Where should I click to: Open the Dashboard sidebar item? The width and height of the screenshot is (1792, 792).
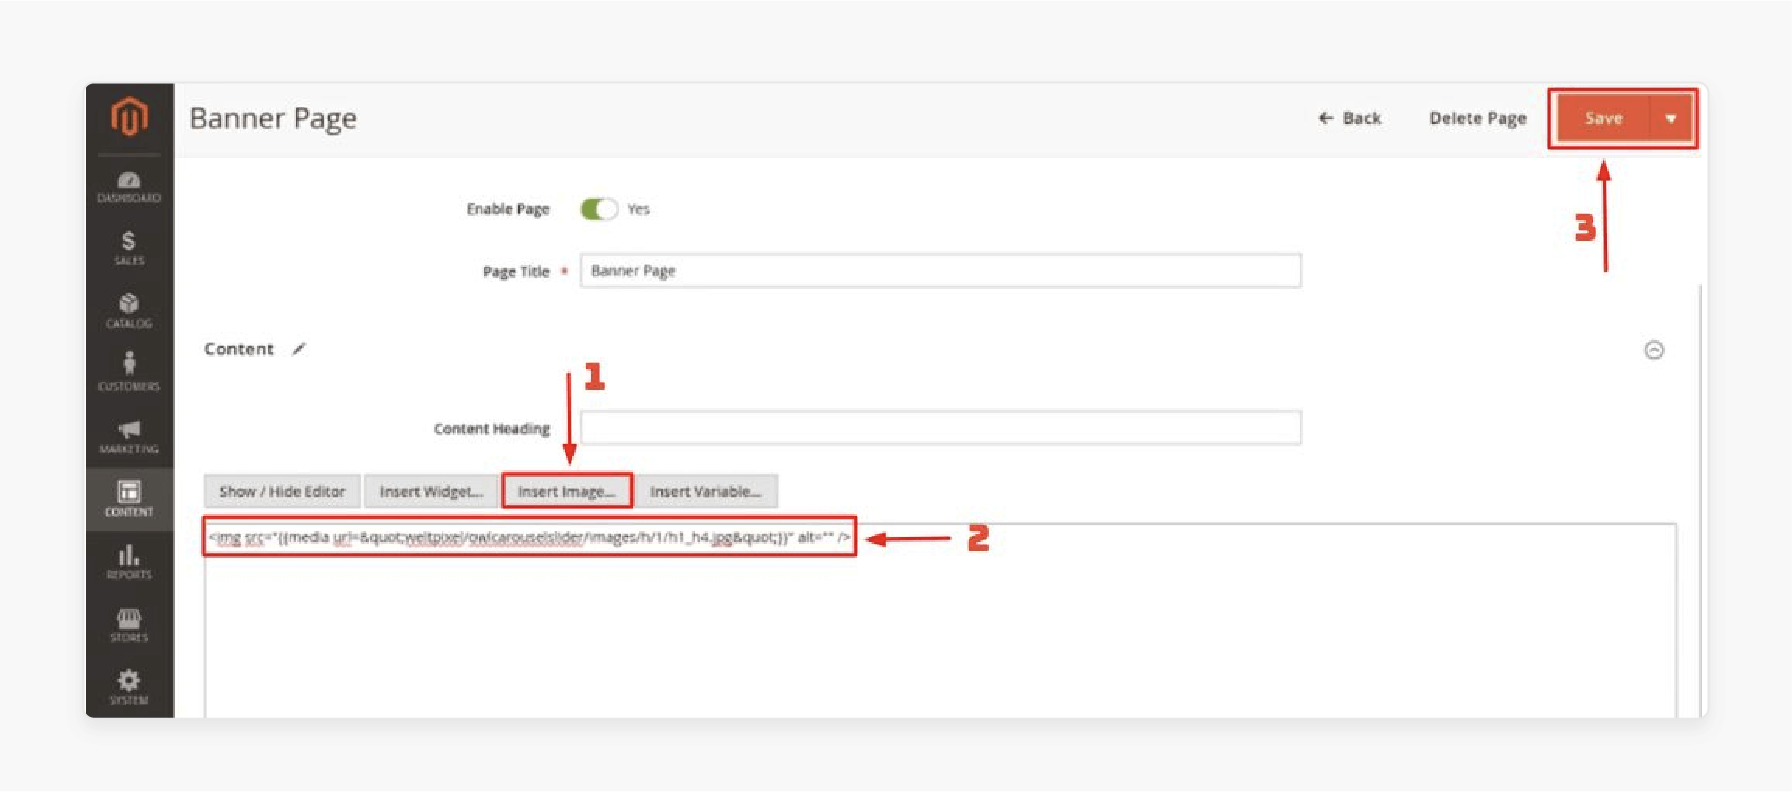(x=129, y=187)
